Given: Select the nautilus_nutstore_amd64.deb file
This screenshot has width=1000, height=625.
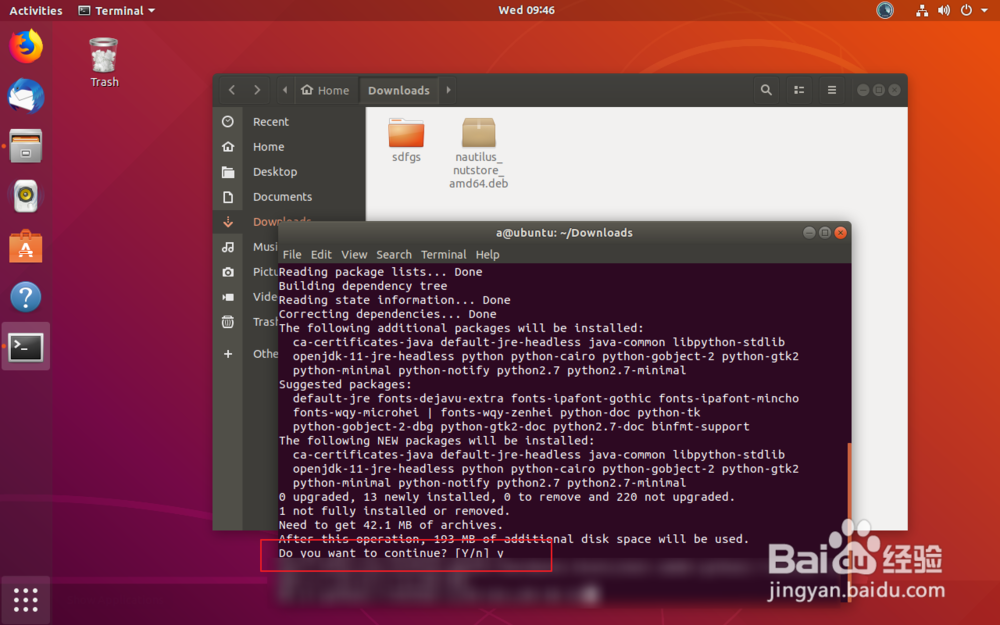Looking at the screenshot, I should coord(478,140).
